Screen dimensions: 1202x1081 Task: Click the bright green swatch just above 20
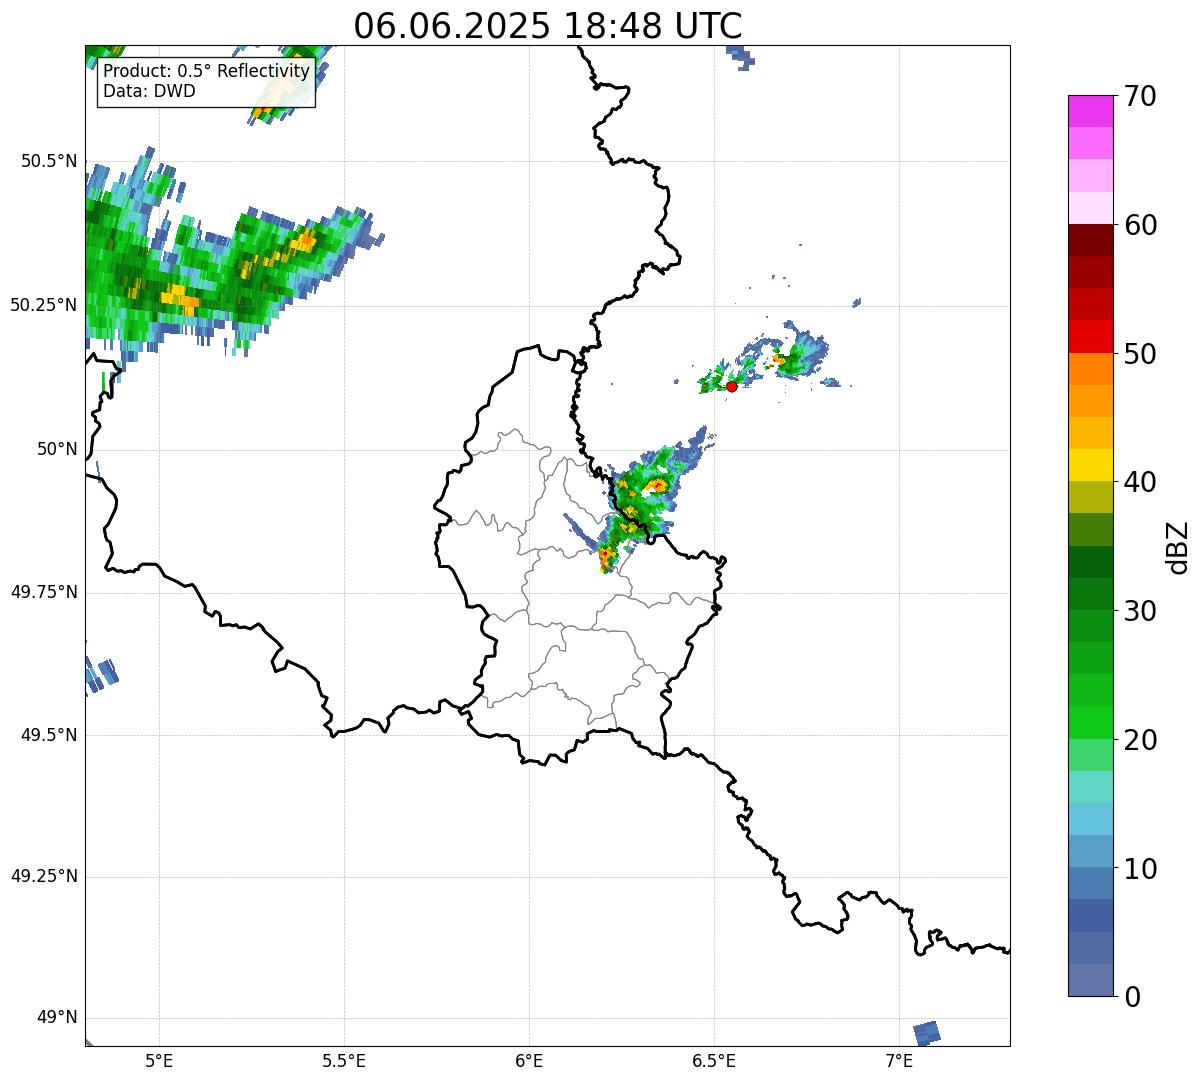click(1091, 723)
